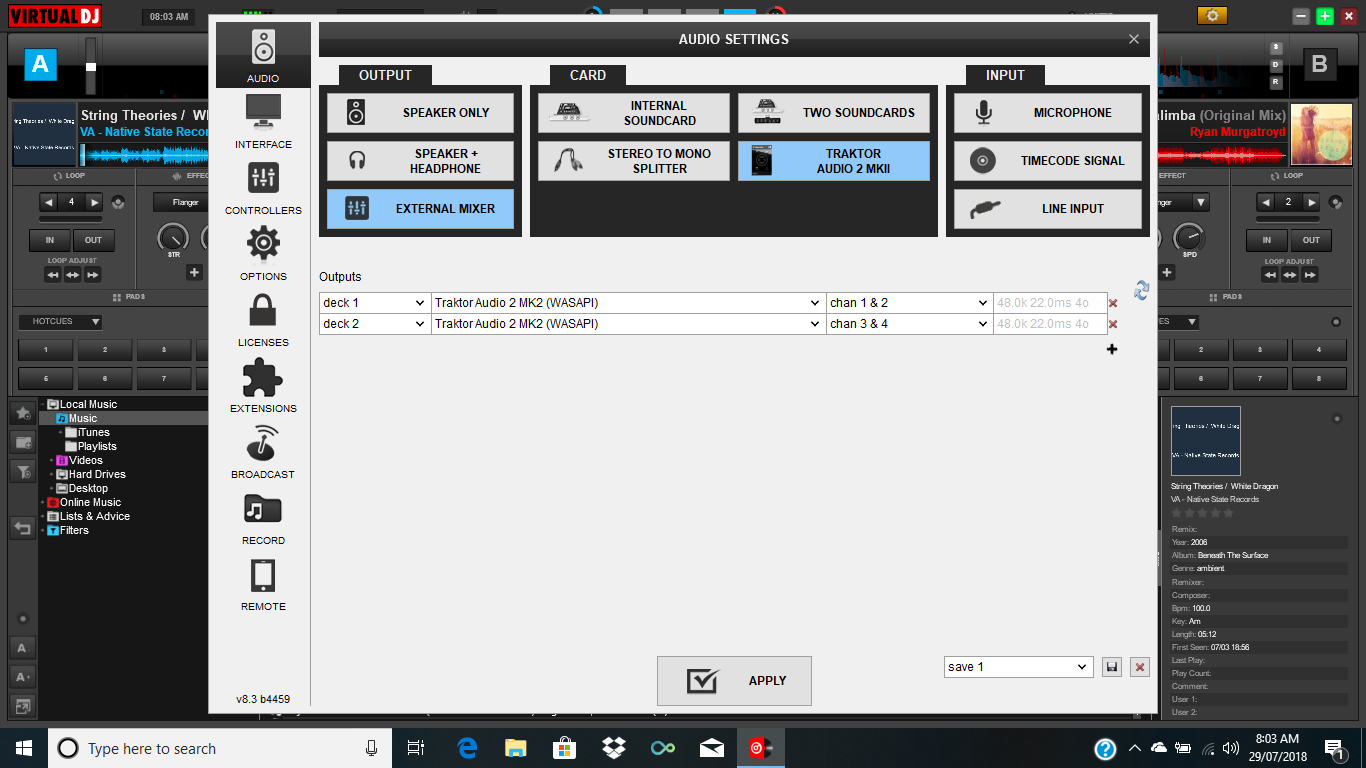The height and width of the screenshot is (768, 1366).
Task: Select the Speaker + Headphone output option
Action: point(420,161)
